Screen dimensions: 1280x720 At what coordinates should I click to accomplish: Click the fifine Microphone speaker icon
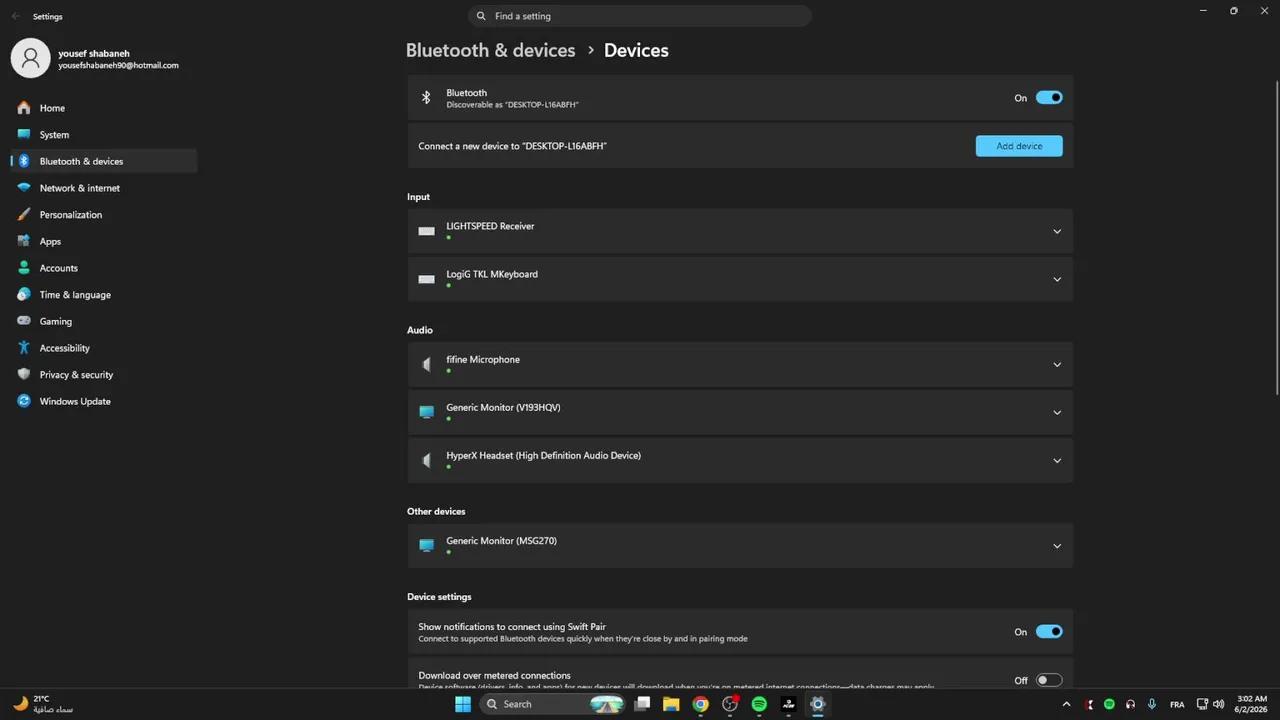(x=427, y=364)
